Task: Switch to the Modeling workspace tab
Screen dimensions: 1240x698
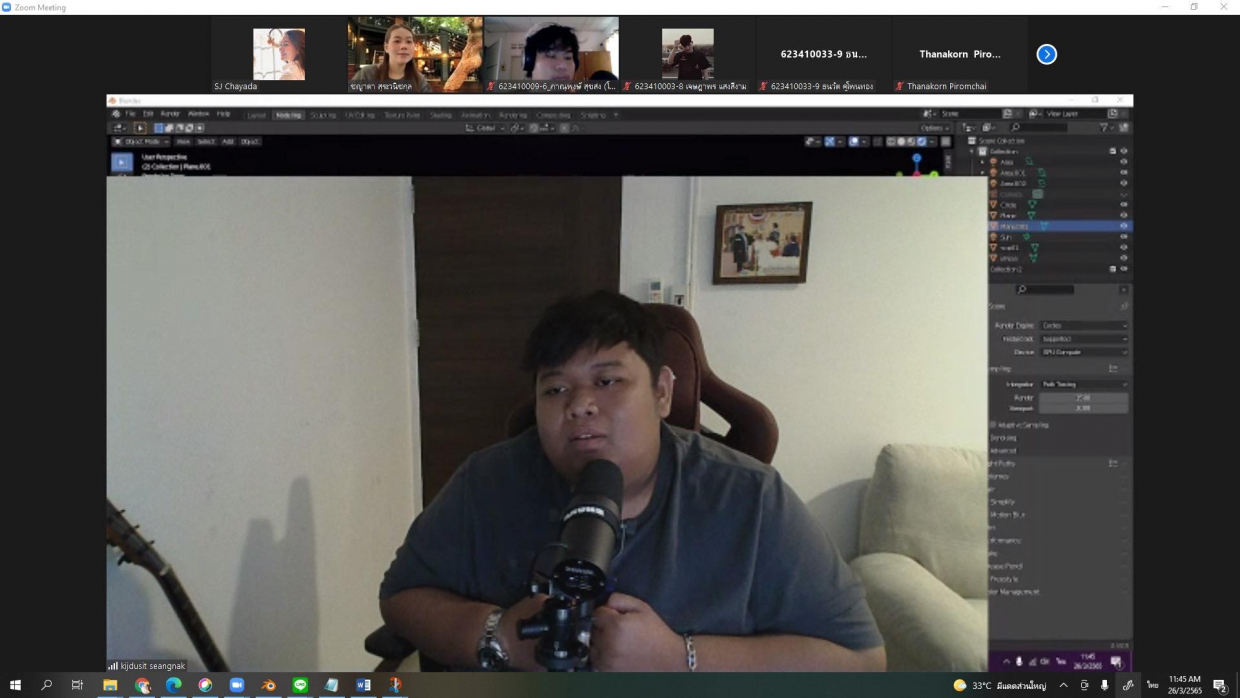Action: click(x=288, y=115)
